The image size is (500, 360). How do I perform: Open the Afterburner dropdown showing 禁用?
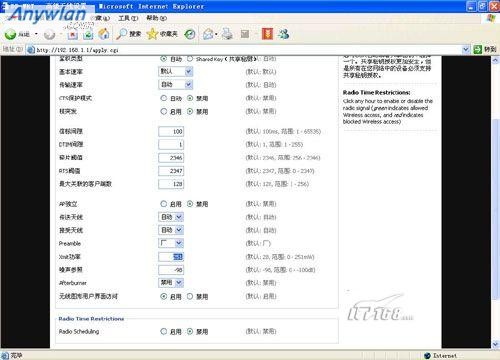pos(171,283)
